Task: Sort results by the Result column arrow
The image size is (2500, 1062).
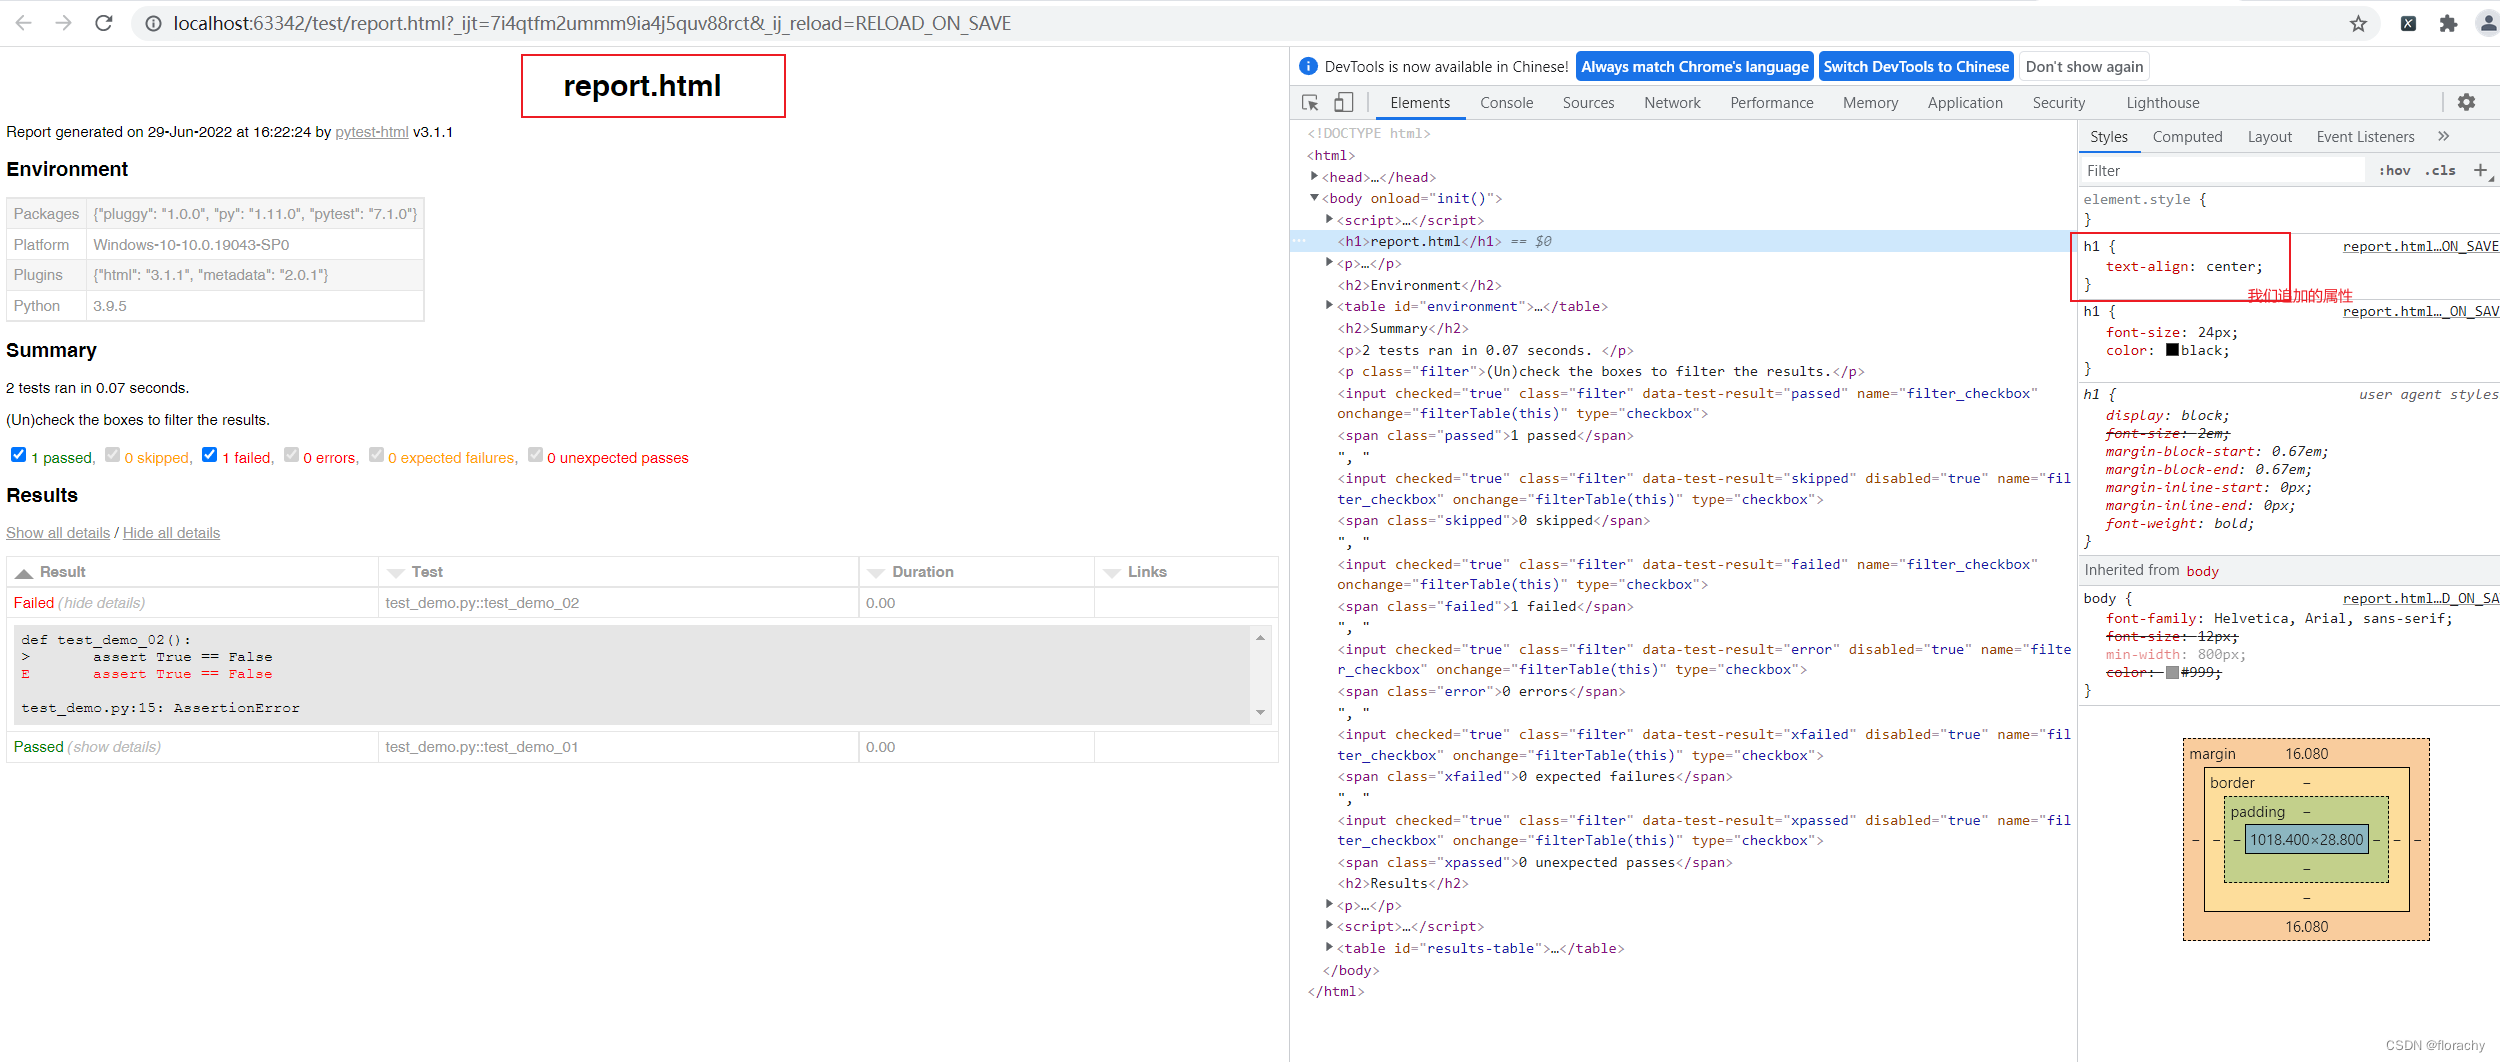Action: pos(24,573)
